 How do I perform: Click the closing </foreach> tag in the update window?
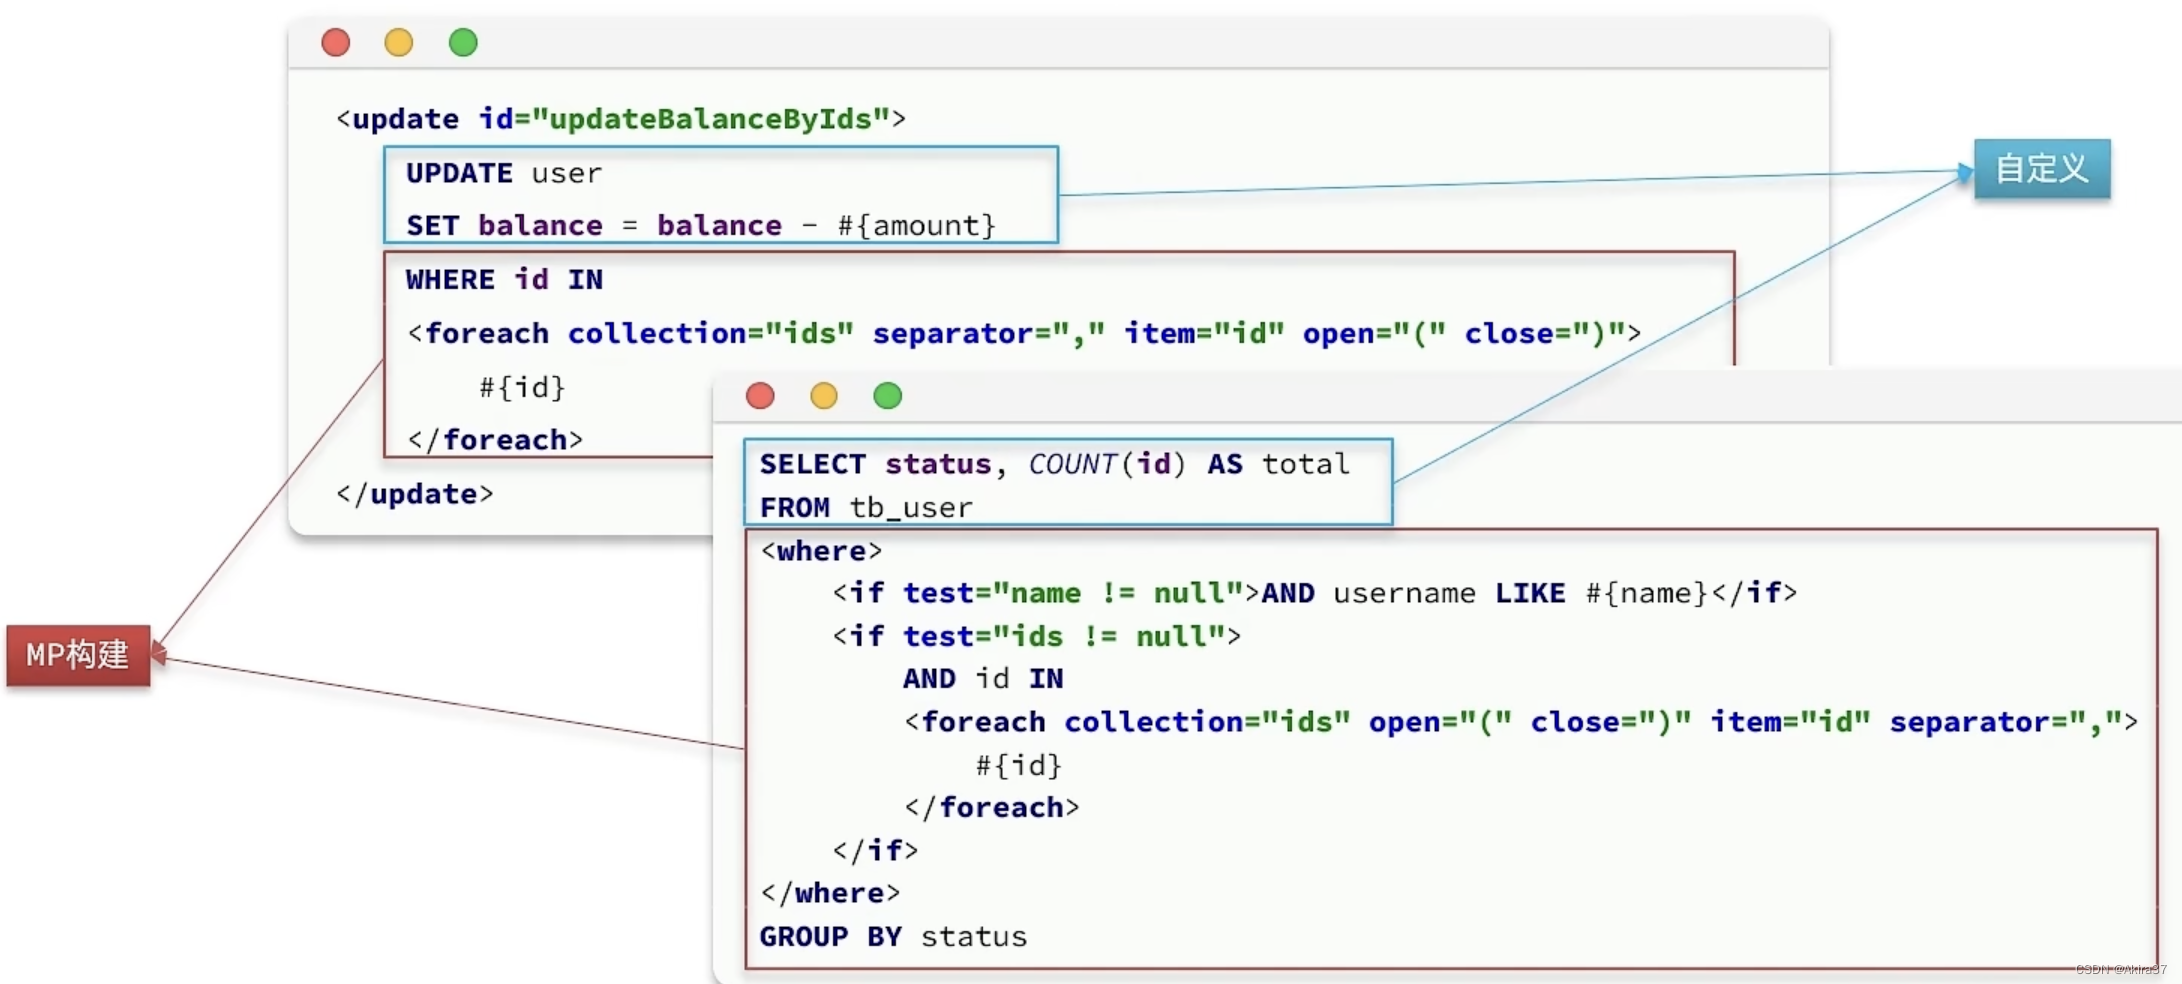pos(495,440)
